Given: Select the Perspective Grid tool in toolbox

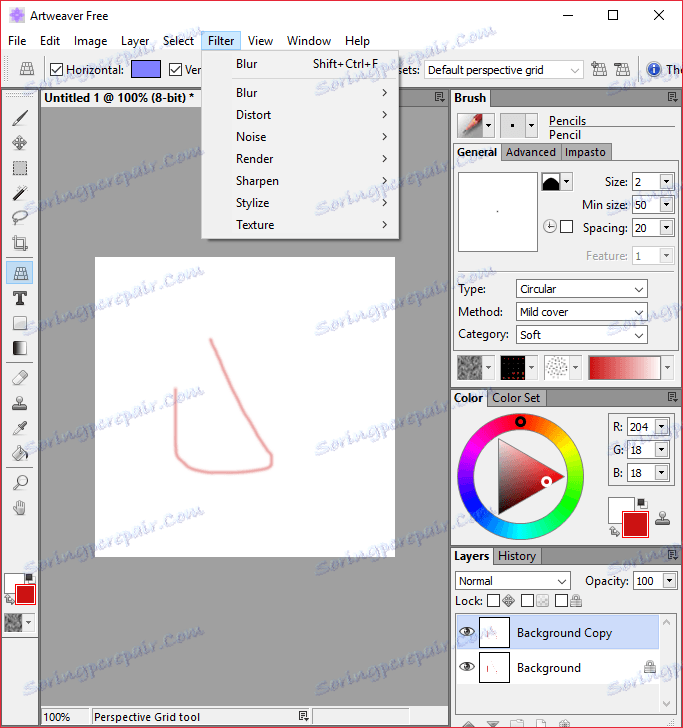Looking at the screenshot, I should pyautogui.click(x=20, y=273).
